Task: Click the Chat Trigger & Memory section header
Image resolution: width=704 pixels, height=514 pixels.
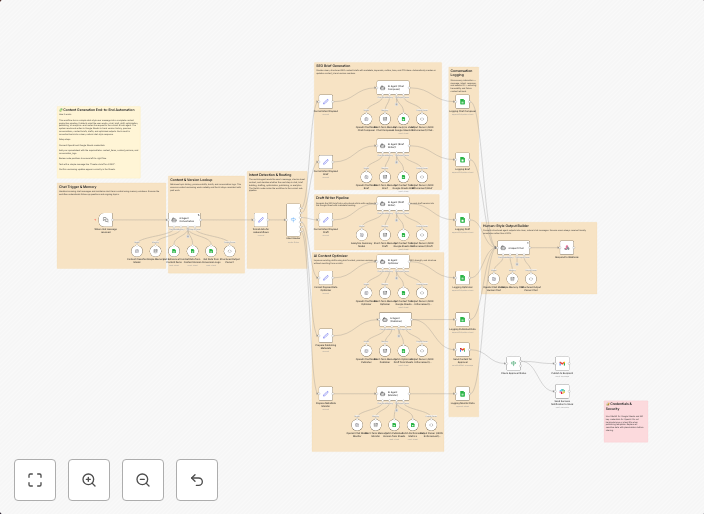Action: 78,187
